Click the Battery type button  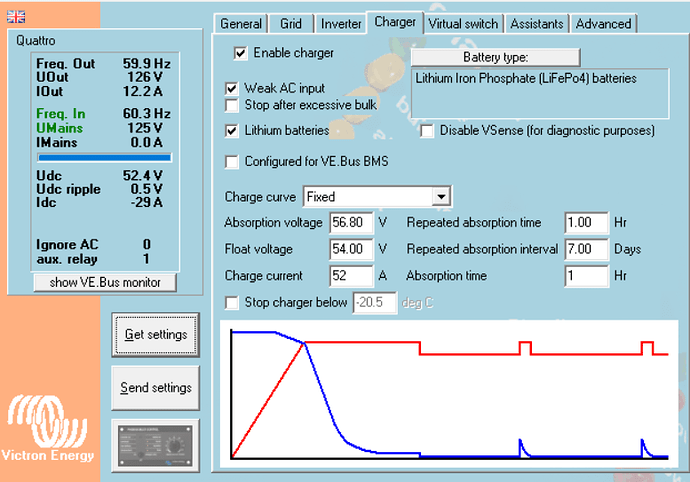point(495,57)
